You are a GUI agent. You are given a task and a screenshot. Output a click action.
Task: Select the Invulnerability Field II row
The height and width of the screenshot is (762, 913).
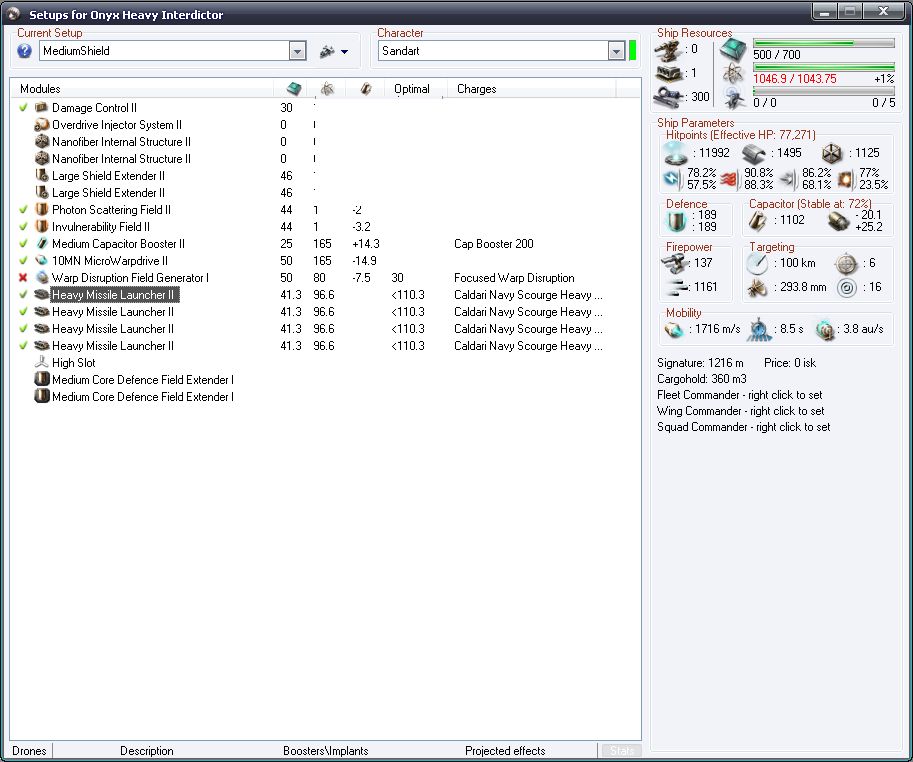tap(325, 226)
